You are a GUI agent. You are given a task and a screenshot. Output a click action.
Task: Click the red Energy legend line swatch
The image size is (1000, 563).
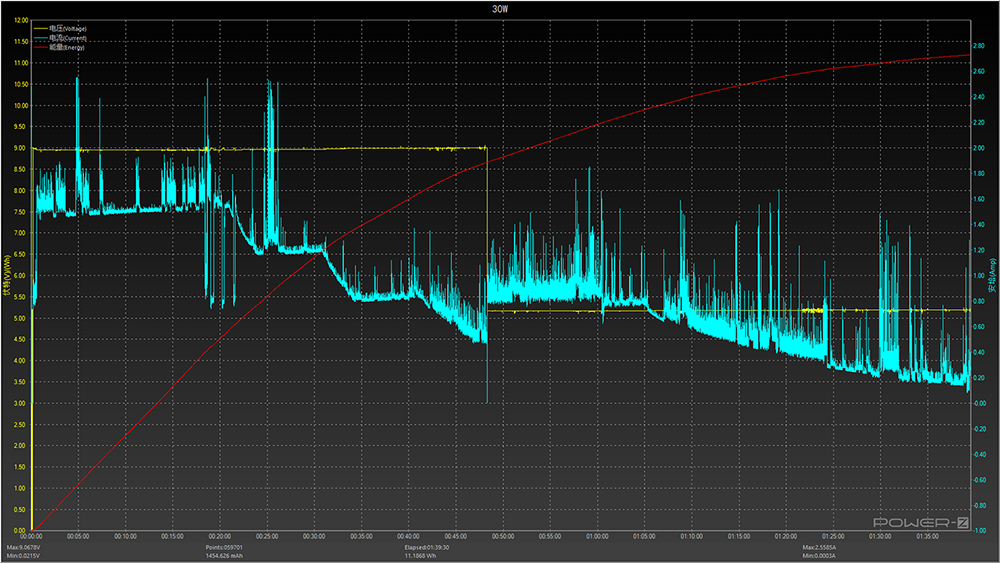click(x=41, y=47)
